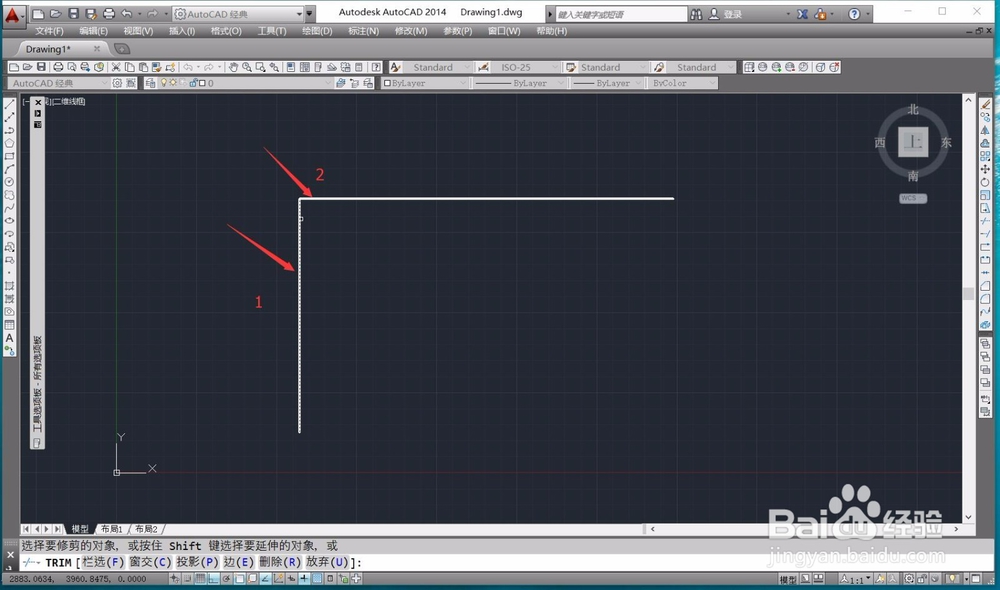Select the Multiline Text 'A' tool
1000x590 pixels.
(10, 337)
